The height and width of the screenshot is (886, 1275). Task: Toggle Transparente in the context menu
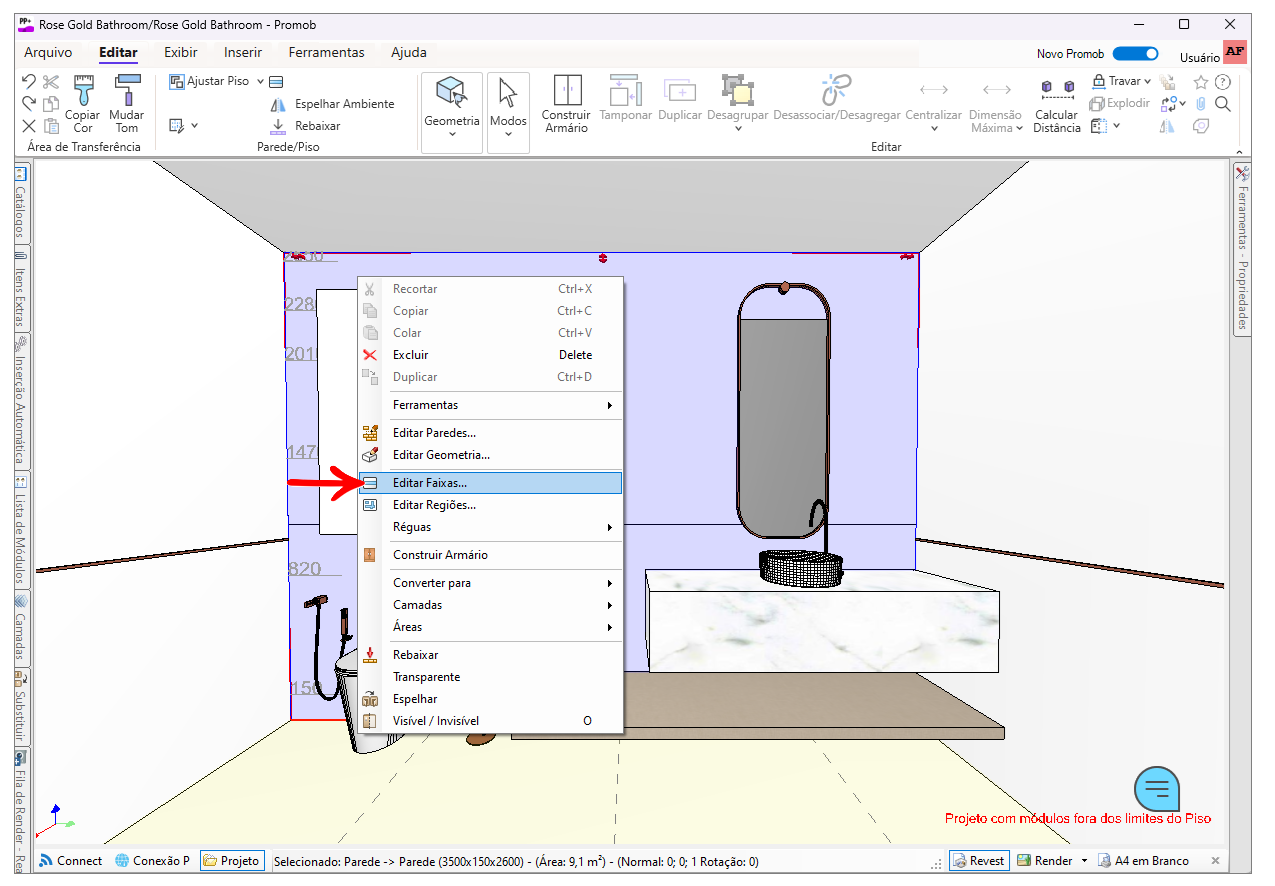[x=426, y=677]
